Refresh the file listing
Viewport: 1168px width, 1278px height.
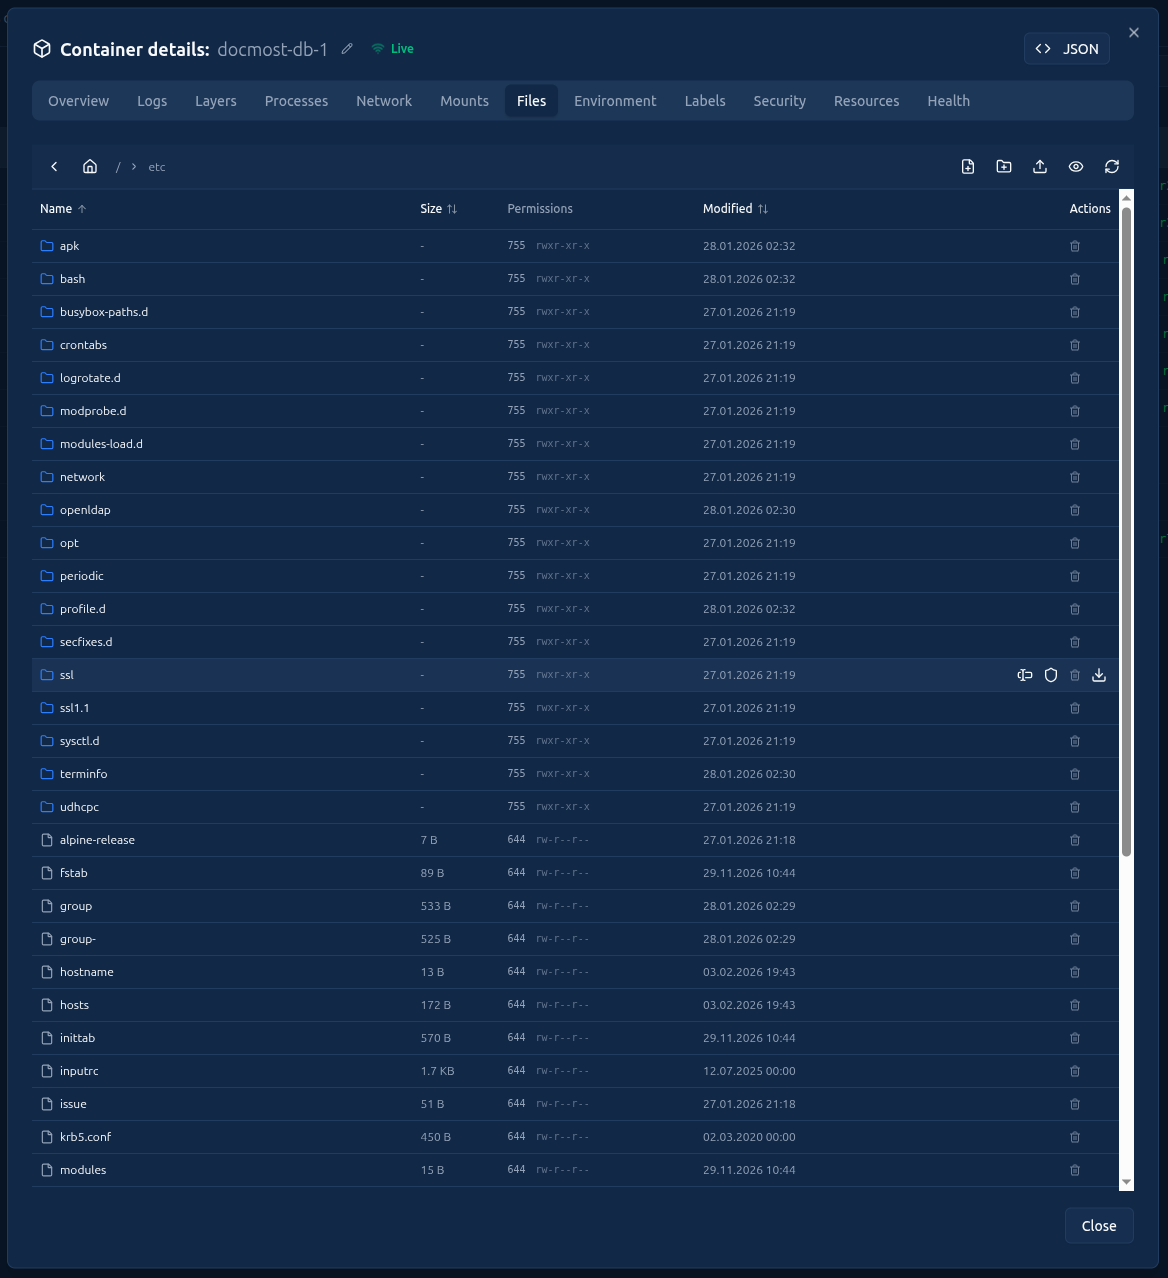coord(1112,166)
